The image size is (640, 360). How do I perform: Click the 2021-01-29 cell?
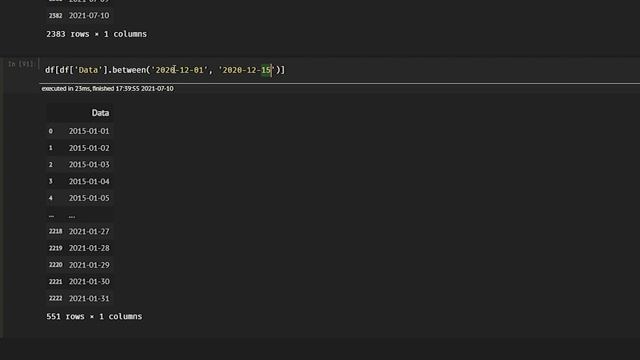click(89, 265)
